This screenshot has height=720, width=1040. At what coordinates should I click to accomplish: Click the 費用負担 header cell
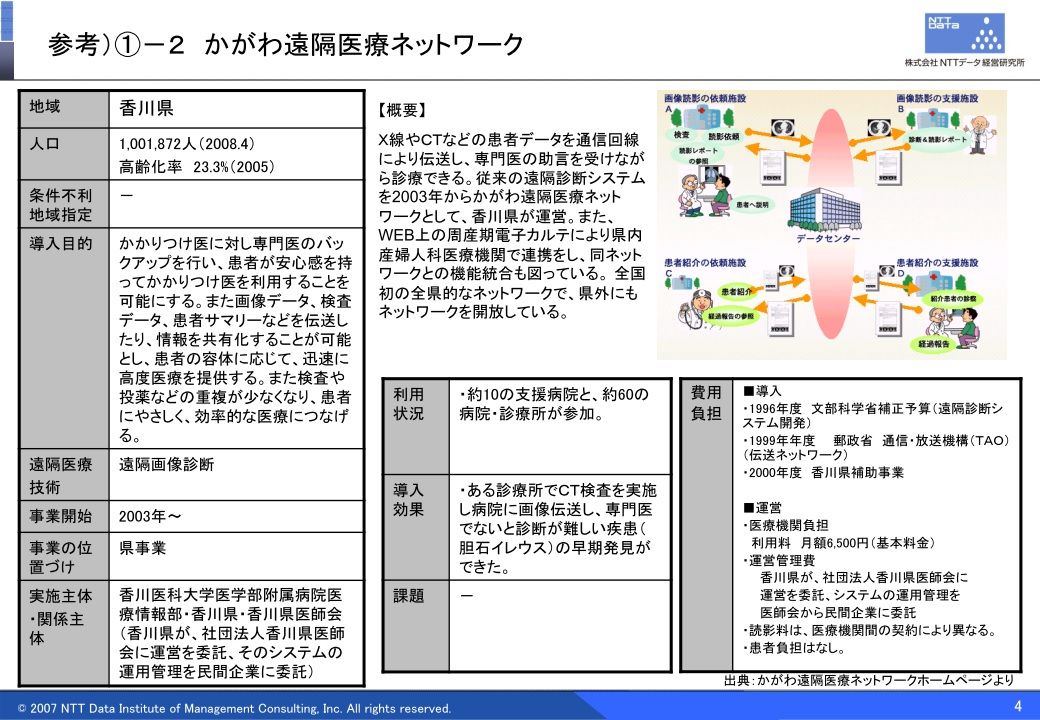706,525
